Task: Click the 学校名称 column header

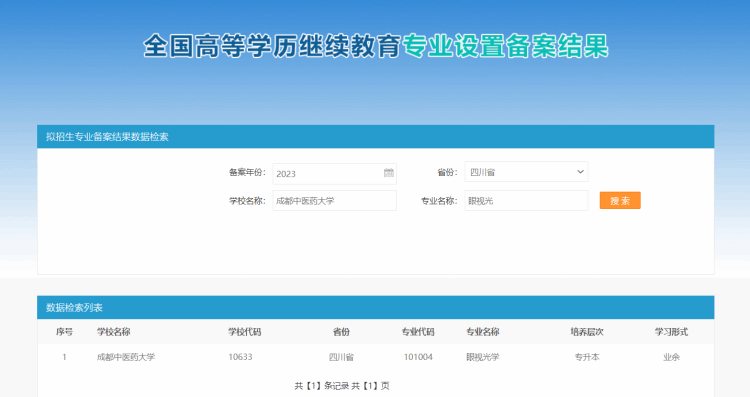Action: [x=113, y=331]
